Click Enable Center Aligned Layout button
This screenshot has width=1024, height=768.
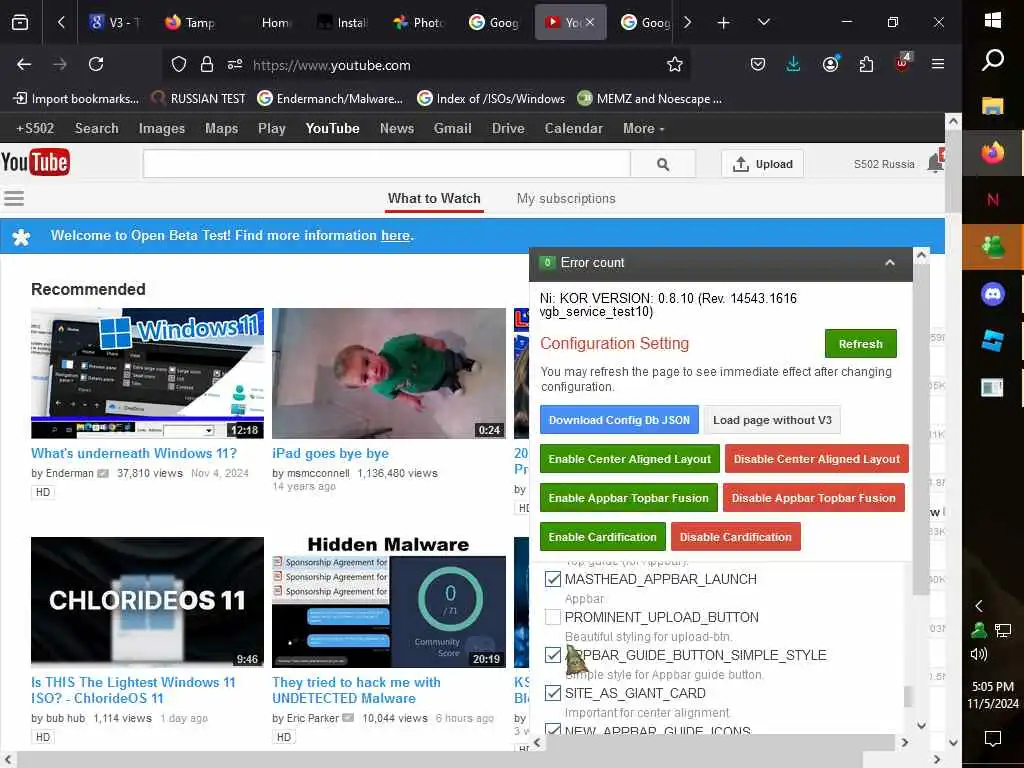click(630, 459)
